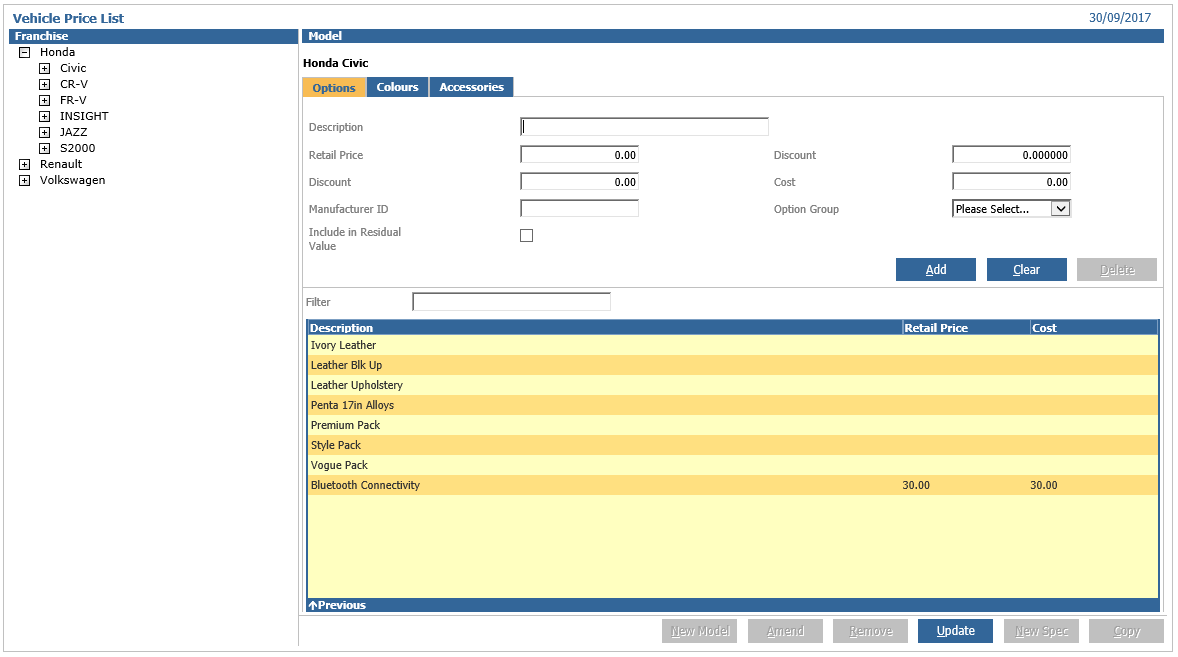The width and height of the screenshot is (1178, 657).
Task: Focus the Cost input field
Action: pos(1011,182)
